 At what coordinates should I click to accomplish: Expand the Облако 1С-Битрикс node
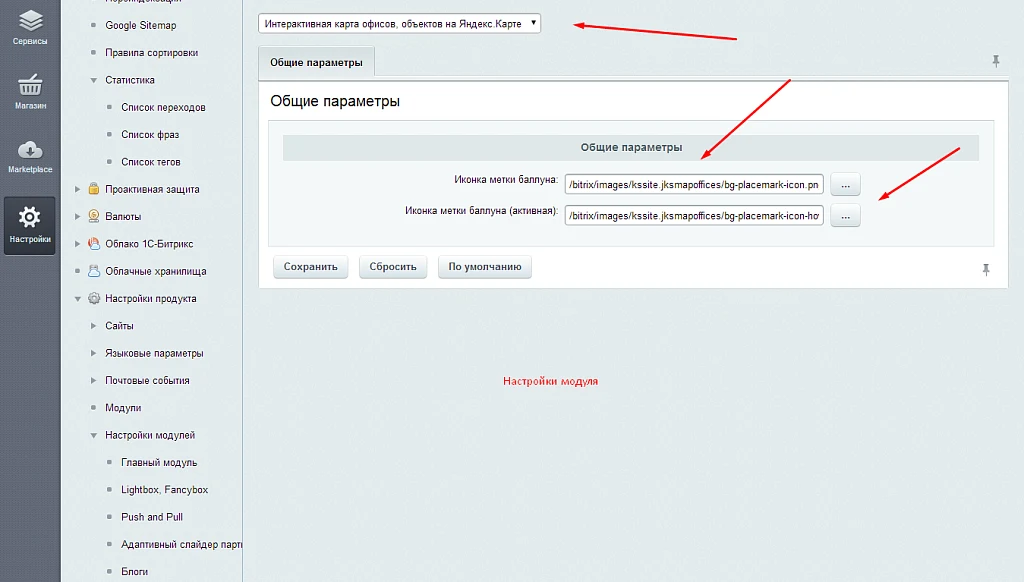pos(77,244)
